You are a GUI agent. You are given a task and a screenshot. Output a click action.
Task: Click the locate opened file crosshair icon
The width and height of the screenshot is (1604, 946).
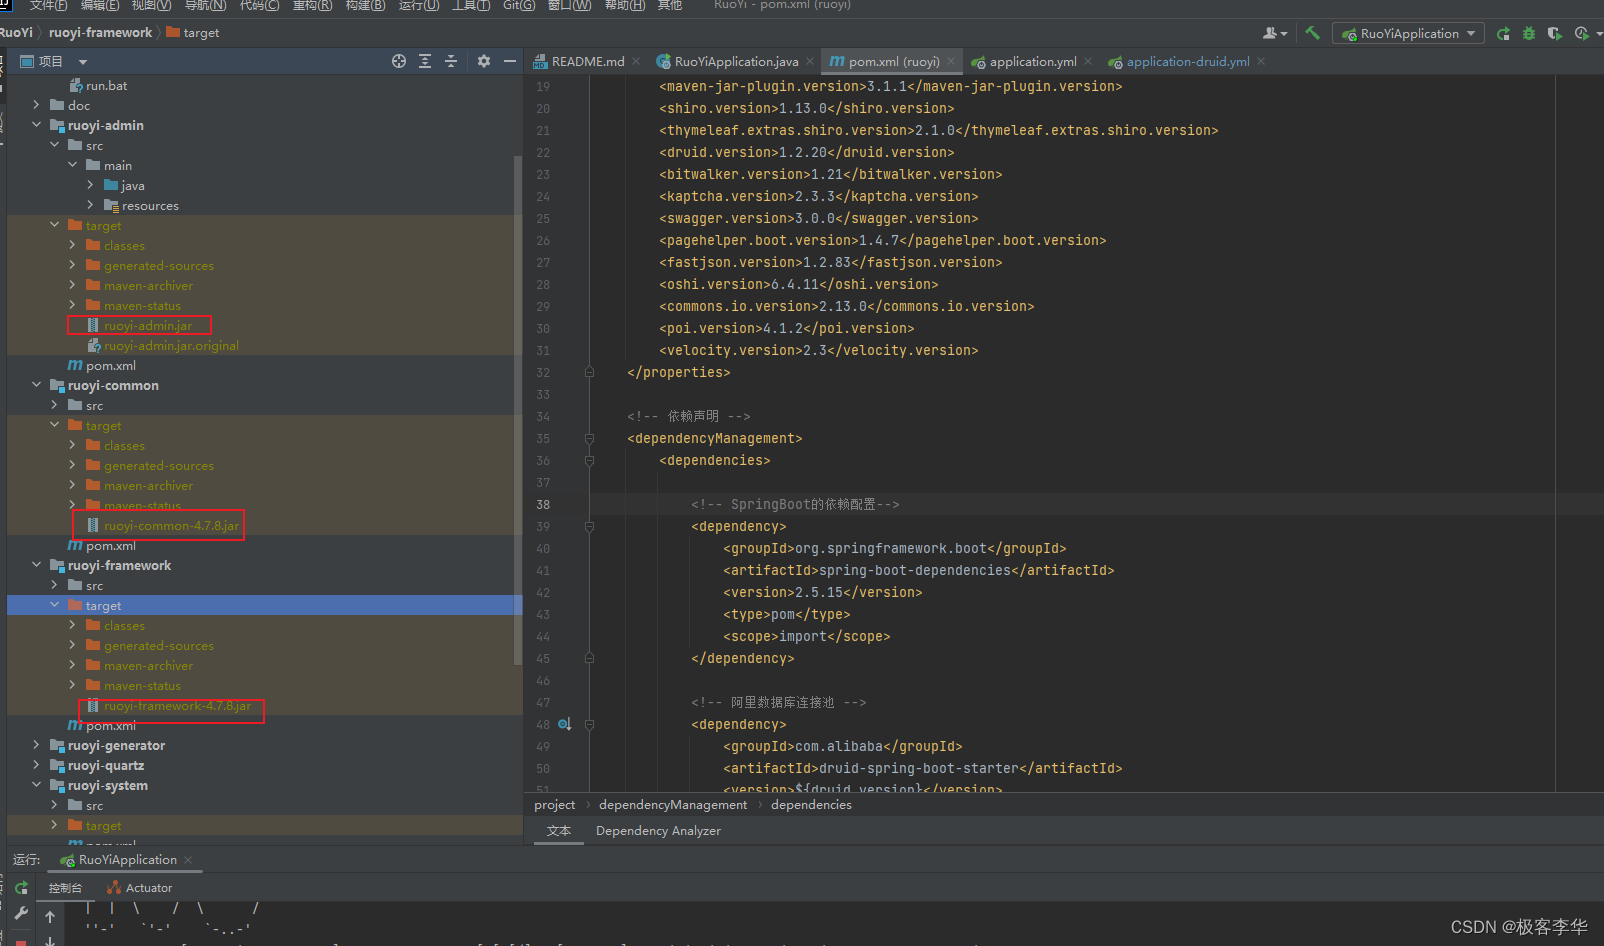399,61
